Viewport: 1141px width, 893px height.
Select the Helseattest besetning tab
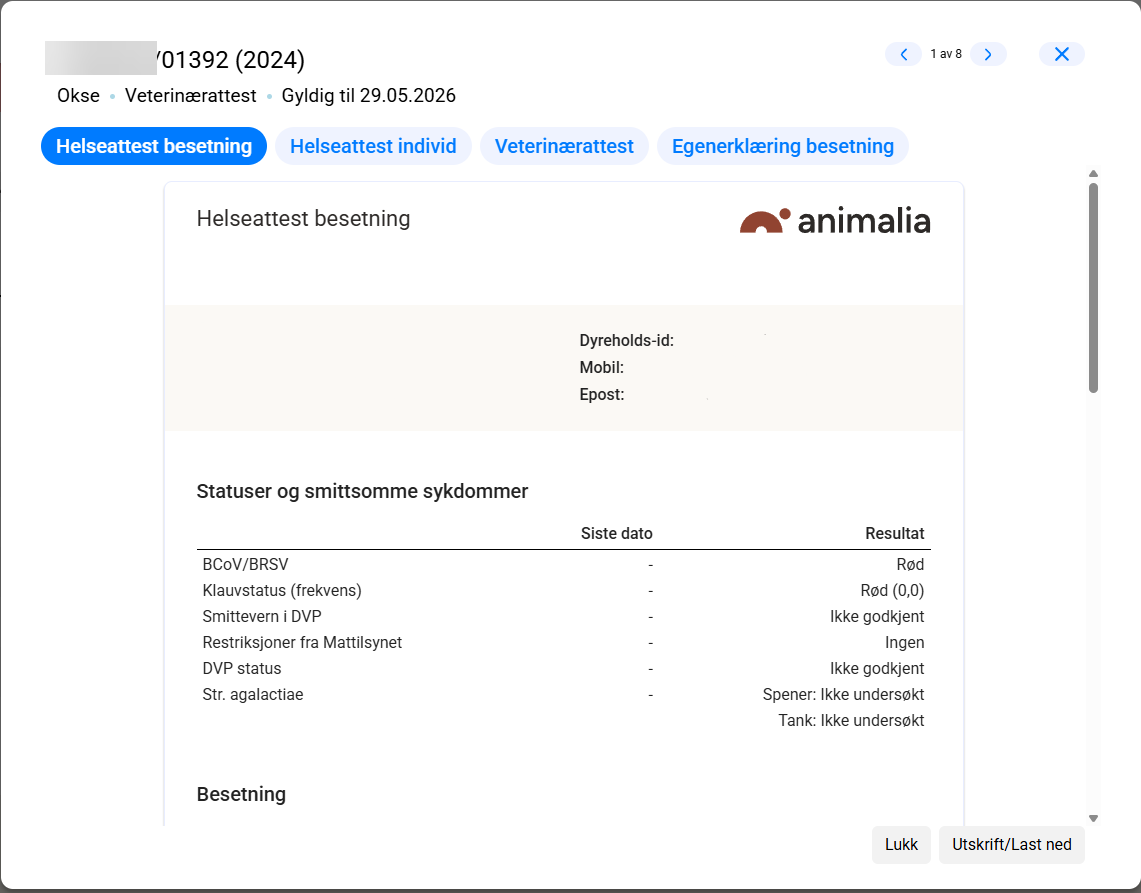tap(154, 146)
